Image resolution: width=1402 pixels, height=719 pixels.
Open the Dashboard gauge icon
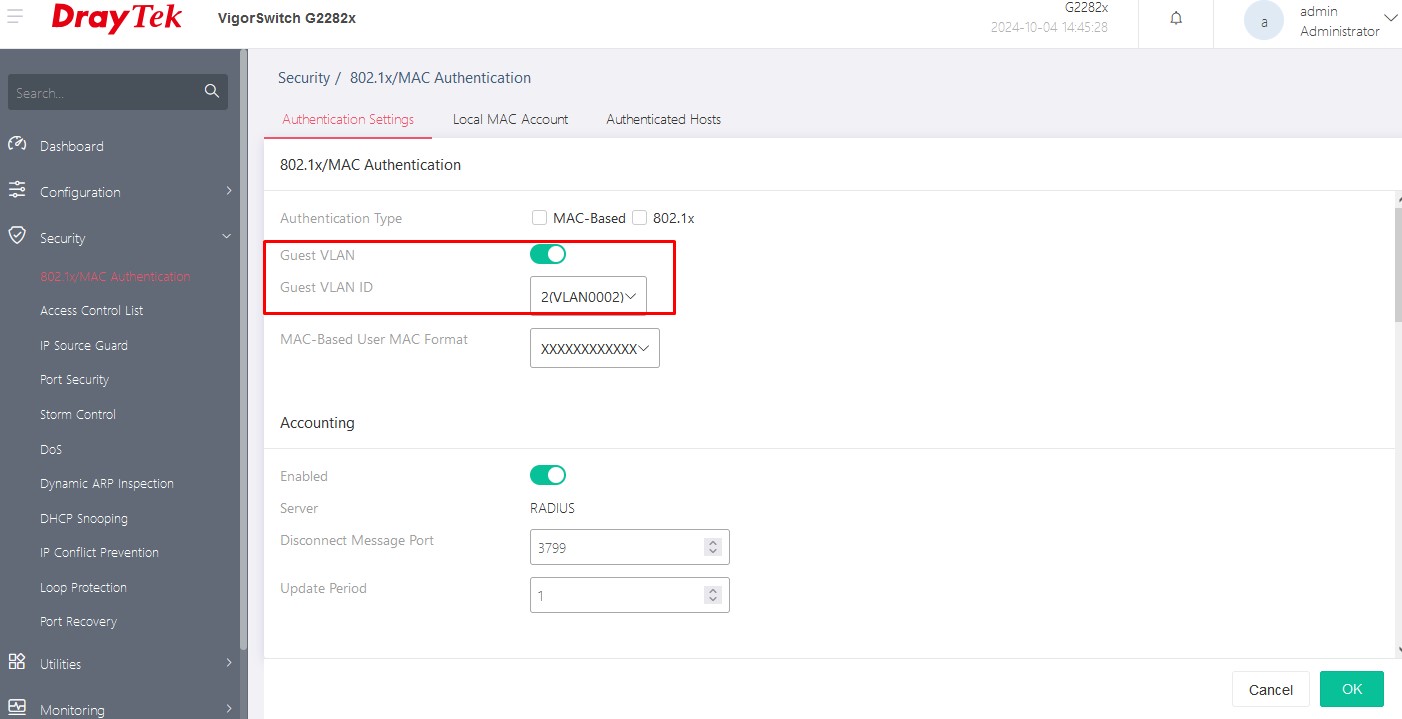(17, 145)
